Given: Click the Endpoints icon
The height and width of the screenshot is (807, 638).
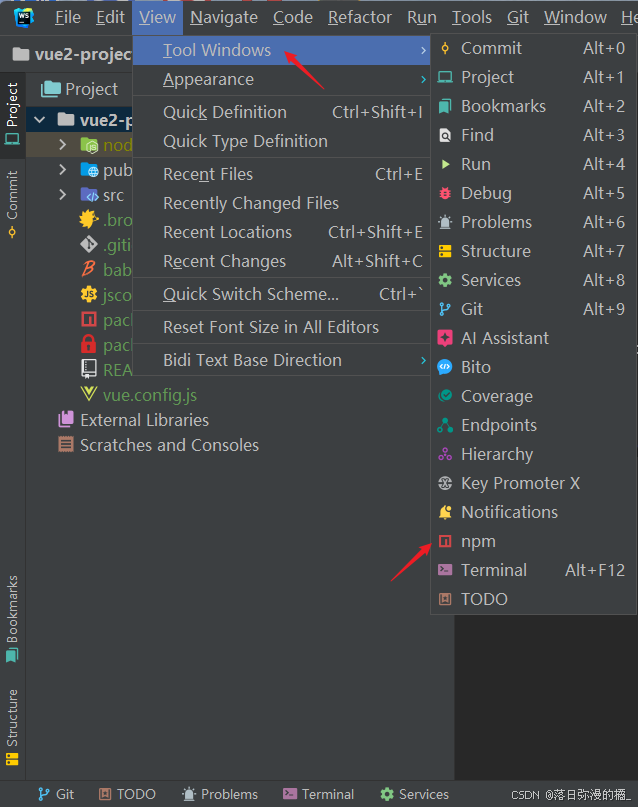Looking at the screenshot, I should (x=445, y=425).
